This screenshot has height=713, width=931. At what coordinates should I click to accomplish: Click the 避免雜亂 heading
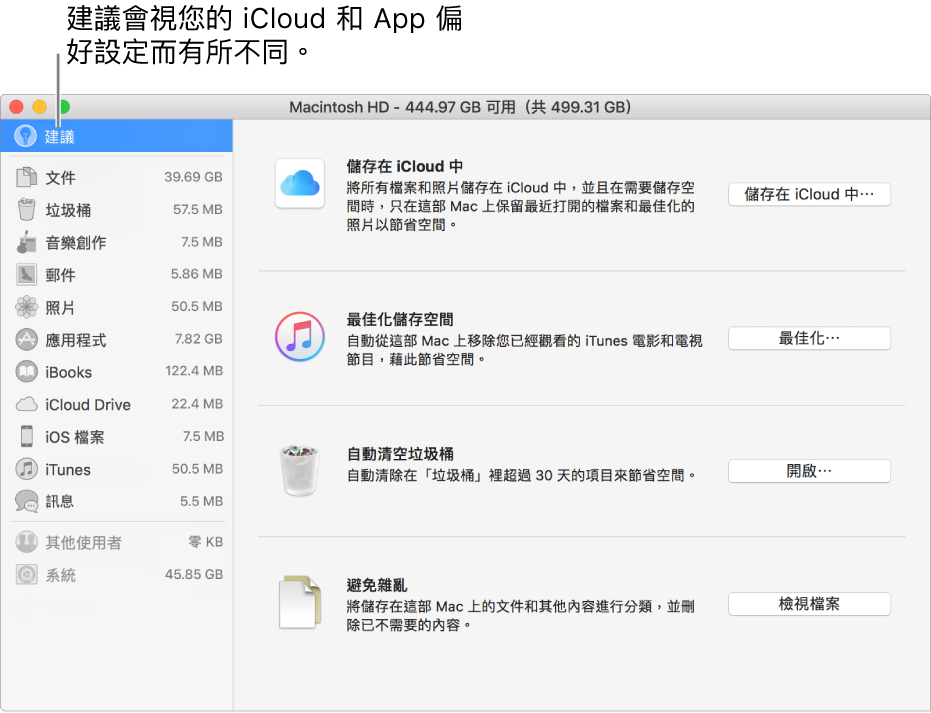click(x=377, y=585)
